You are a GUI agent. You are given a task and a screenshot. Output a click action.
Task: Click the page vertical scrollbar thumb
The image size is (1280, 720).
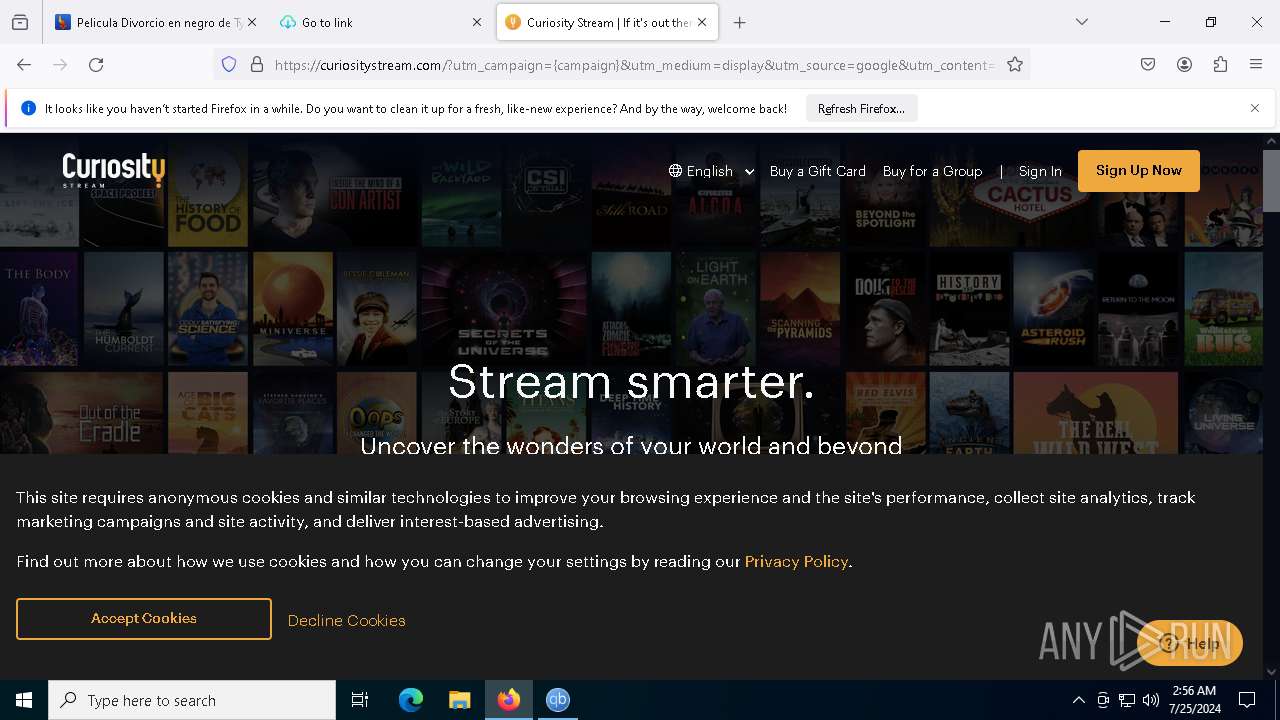tap(1272, 181)
